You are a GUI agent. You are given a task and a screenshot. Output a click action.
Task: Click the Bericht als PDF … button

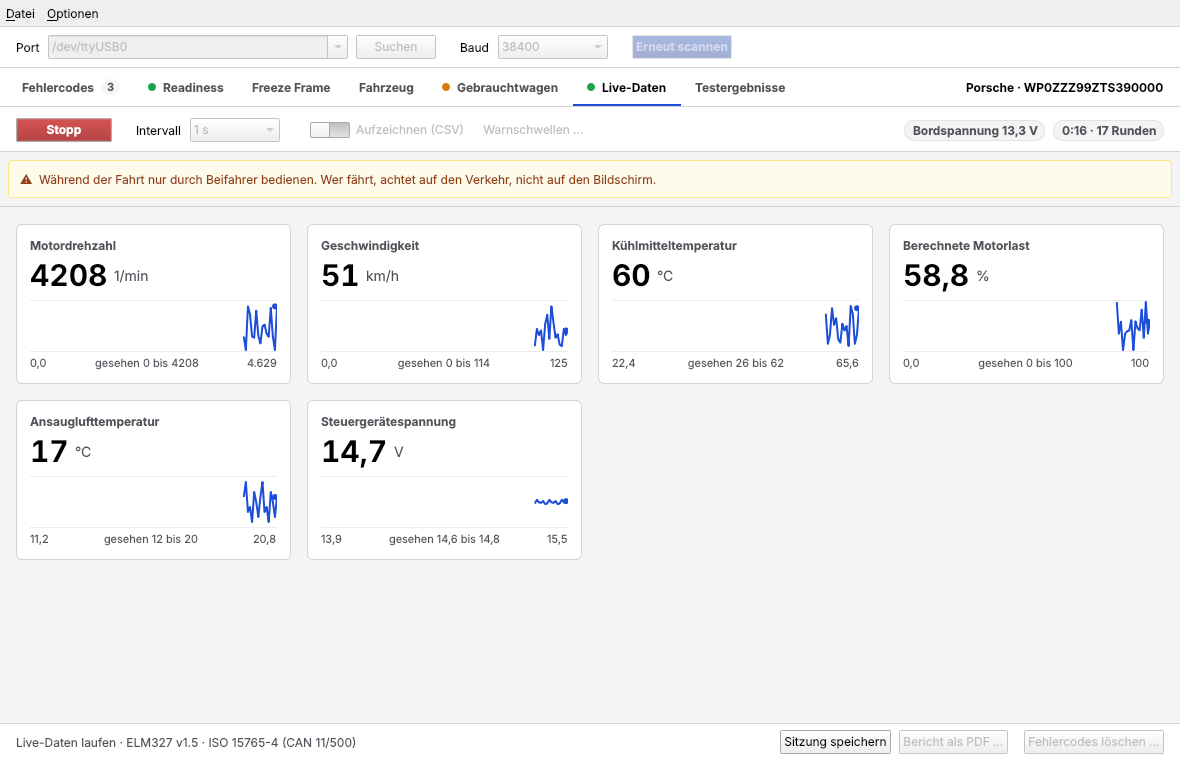(953, 742)
